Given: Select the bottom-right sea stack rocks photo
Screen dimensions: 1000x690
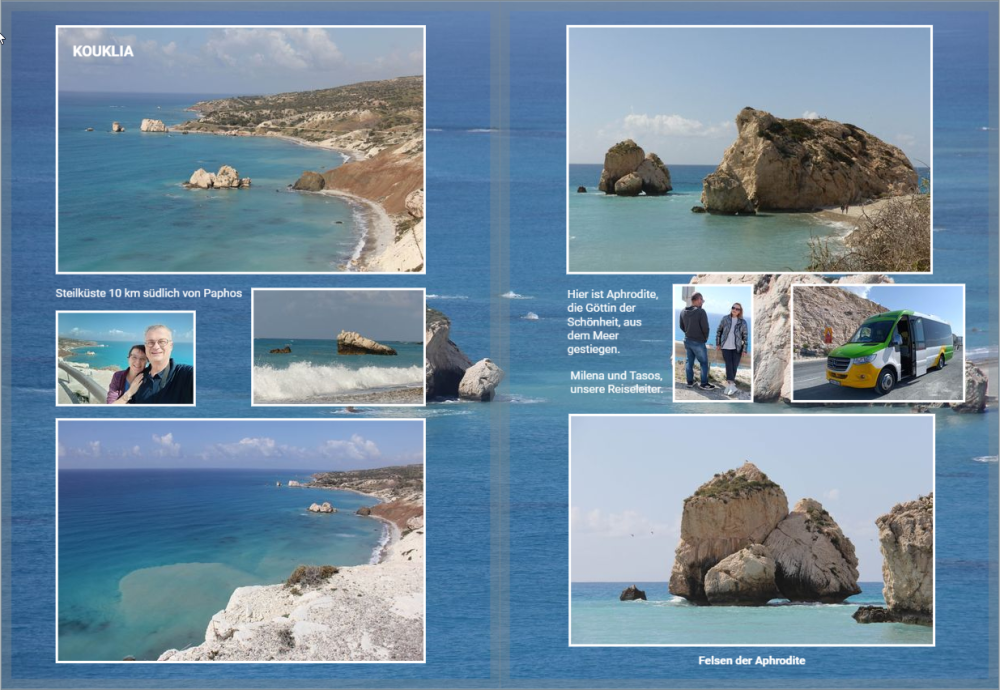Looking at the screenshot, I should point(751,530).
